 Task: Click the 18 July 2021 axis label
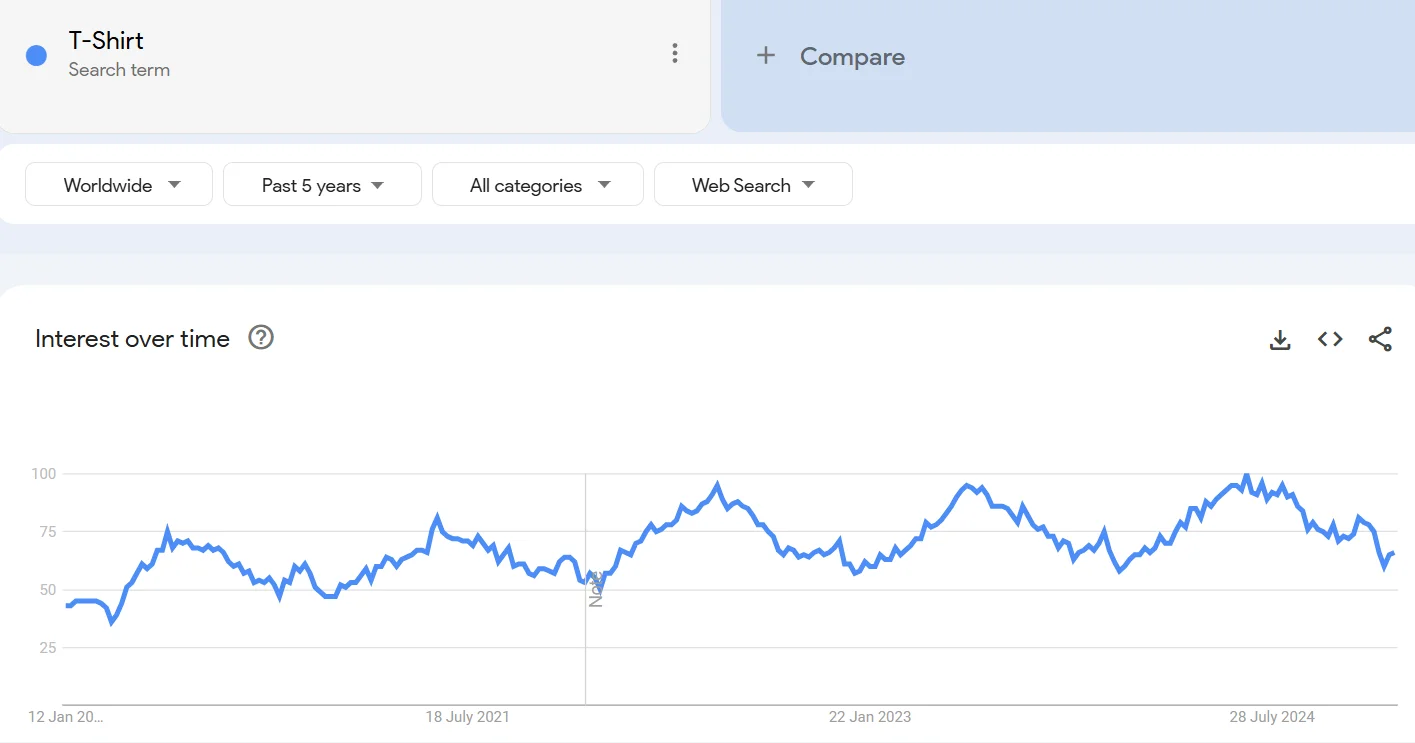coord(467,717)
